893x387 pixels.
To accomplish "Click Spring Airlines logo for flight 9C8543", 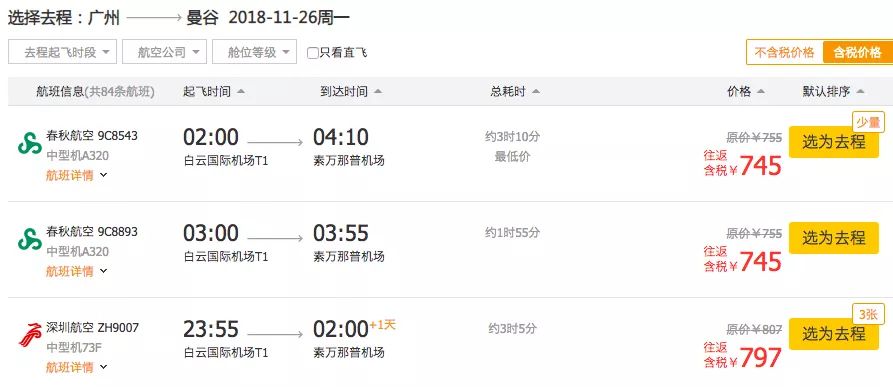I will click(30, 144).
